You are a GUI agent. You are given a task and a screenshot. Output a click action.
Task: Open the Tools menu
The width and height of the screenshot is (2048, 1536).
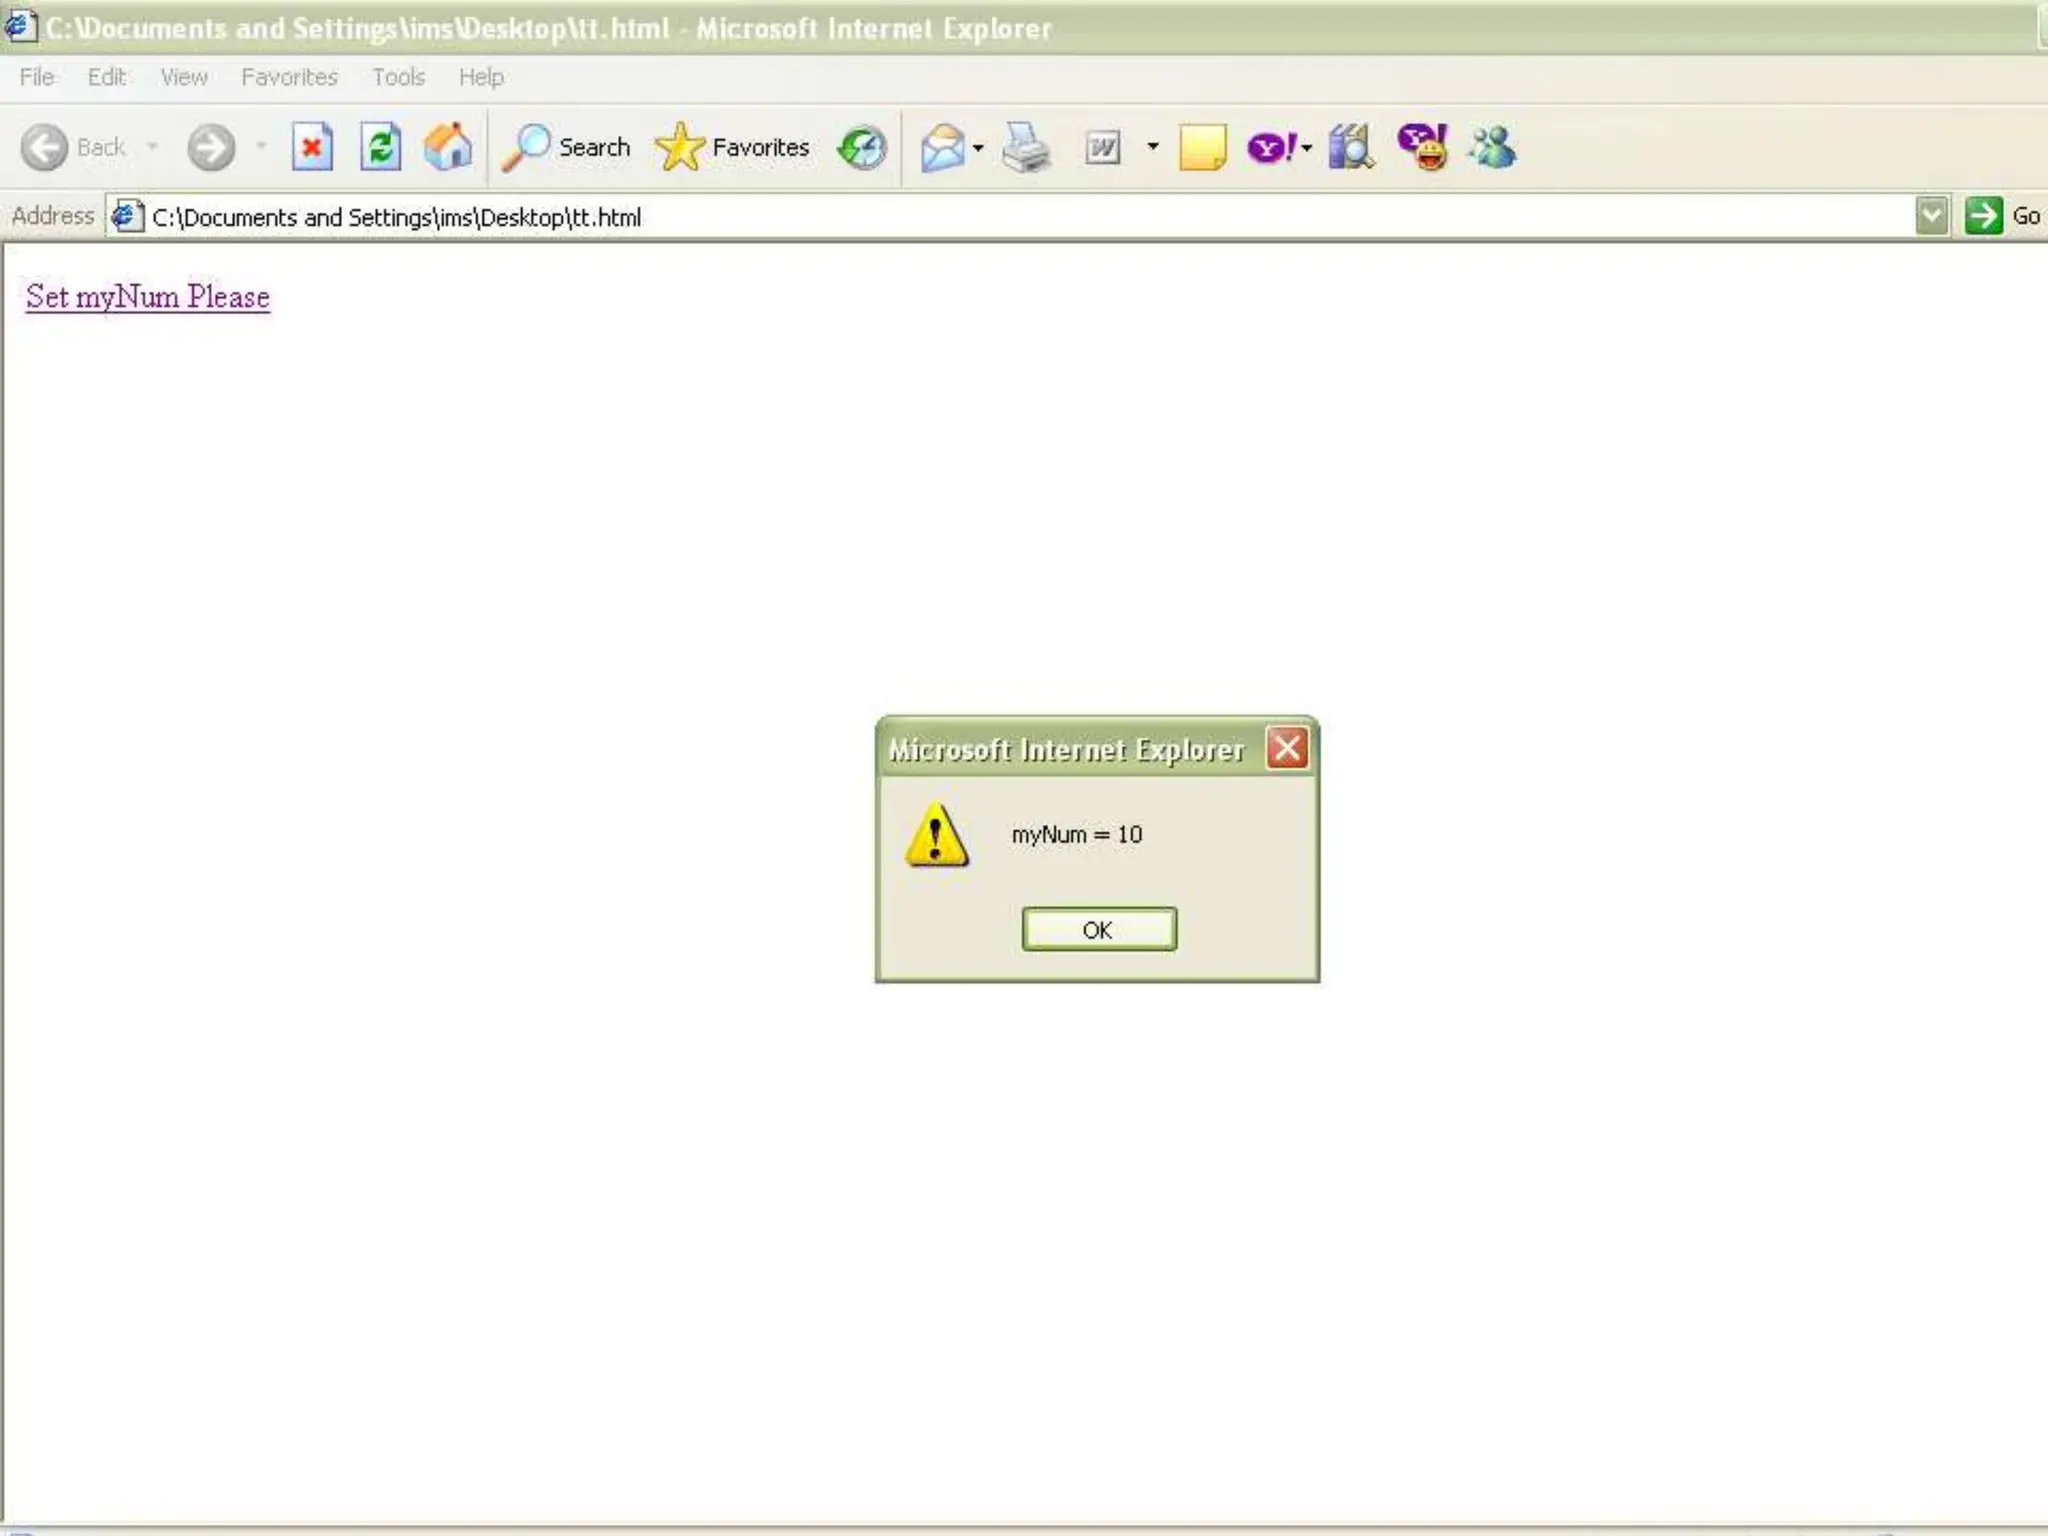pos(398,77)
